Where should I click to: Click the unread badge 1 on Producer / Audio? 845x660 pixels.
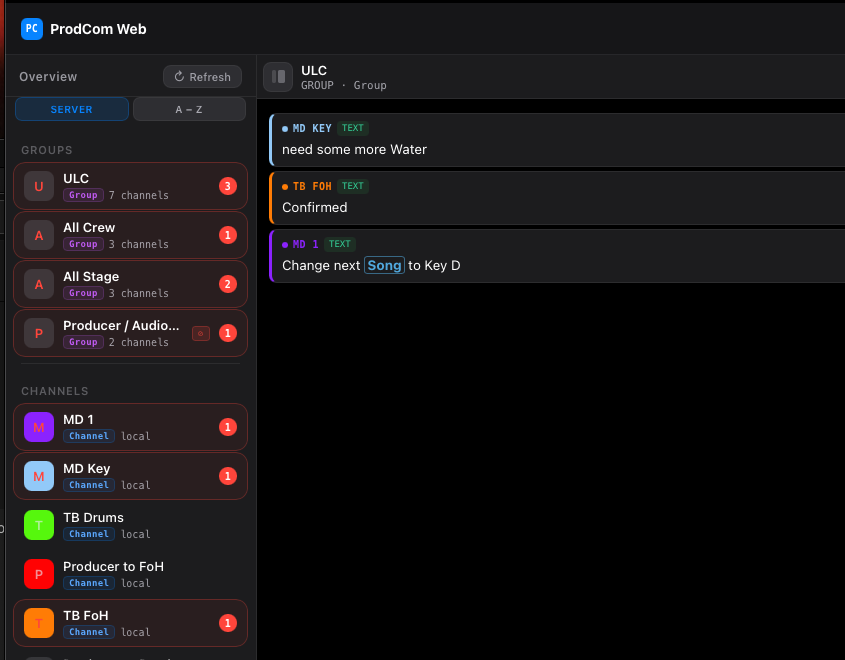click(x=228, y=334)
